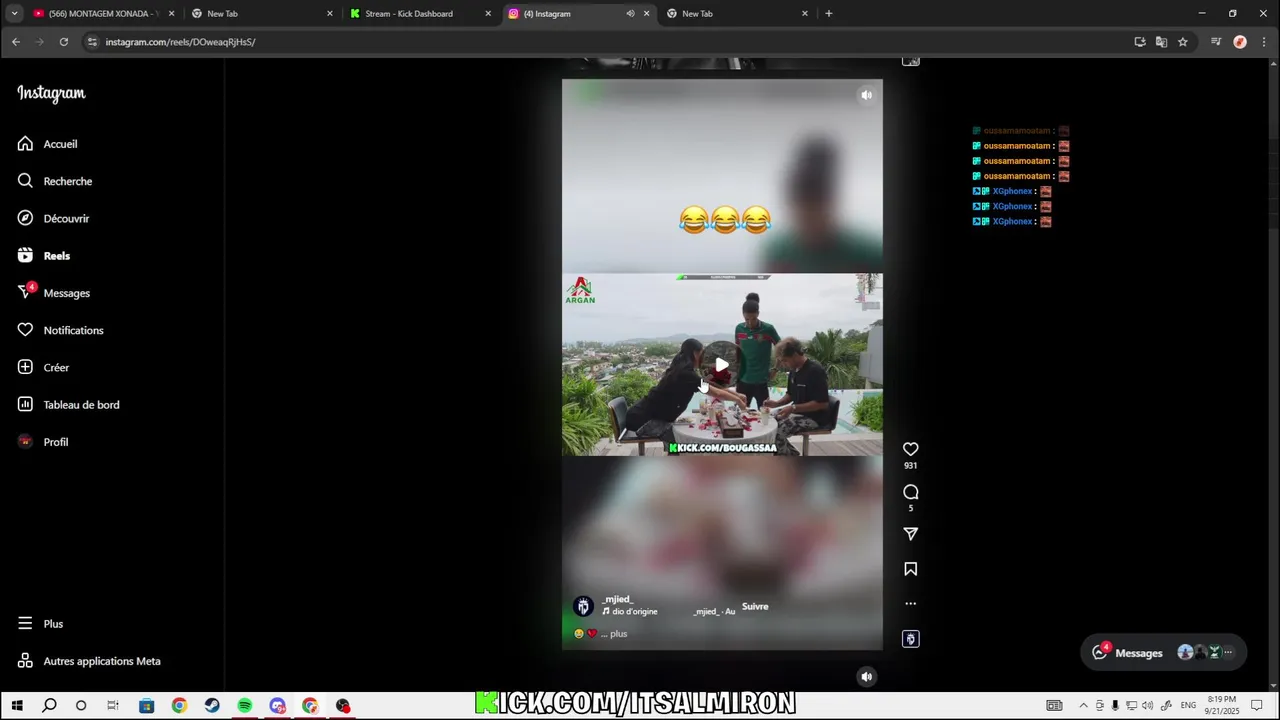This screenshot has height=720, width=1280.
Task: Open Recherche in the sidebar
Action: point(67,181)
